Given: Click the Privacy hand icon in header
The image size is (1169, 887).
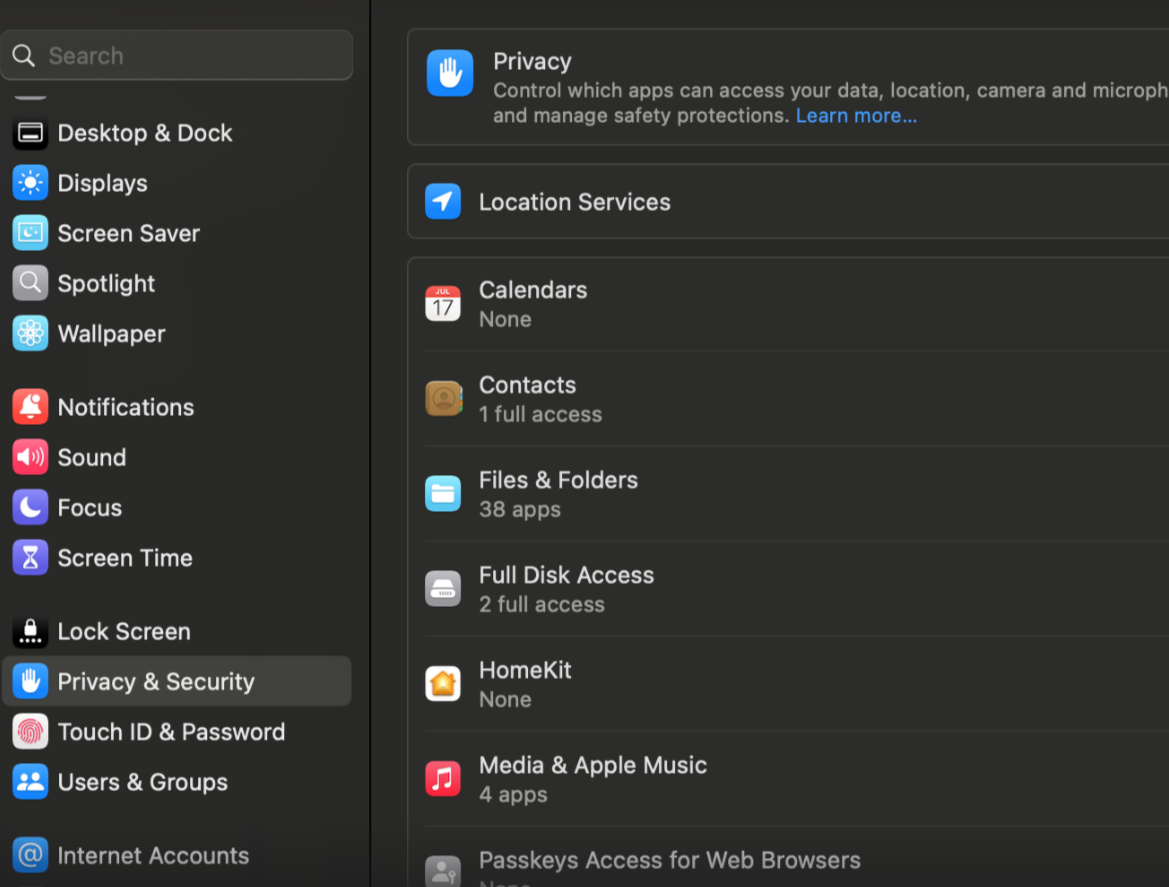Looking at the screenshot, I should point(450,74).
